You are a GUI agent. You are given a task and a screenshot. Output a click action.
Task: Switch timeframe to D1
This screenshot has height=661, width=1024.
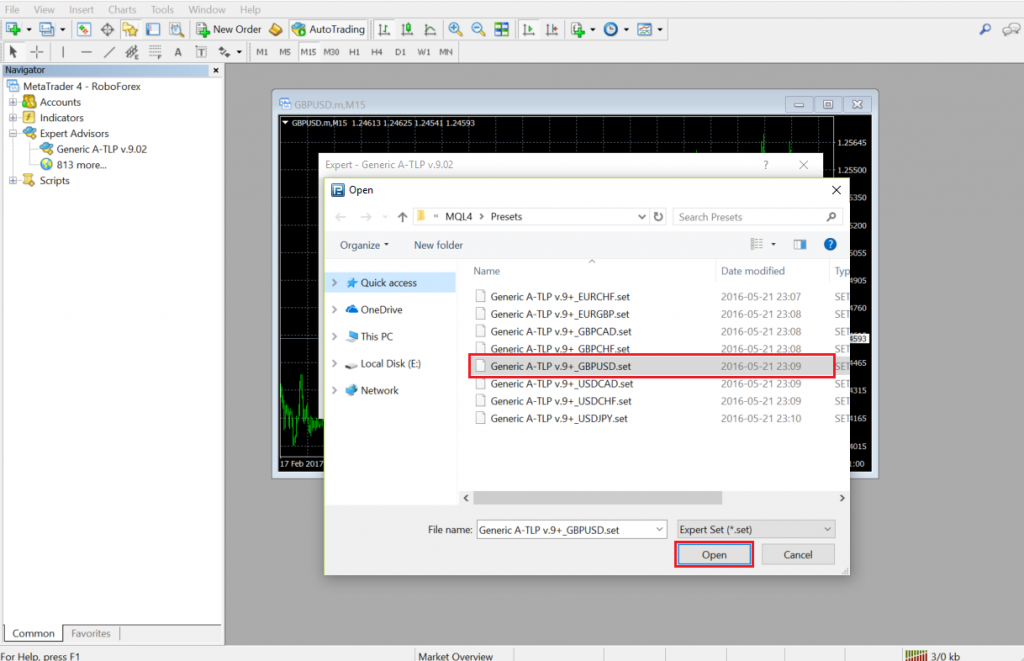click(x=400, y=52)
